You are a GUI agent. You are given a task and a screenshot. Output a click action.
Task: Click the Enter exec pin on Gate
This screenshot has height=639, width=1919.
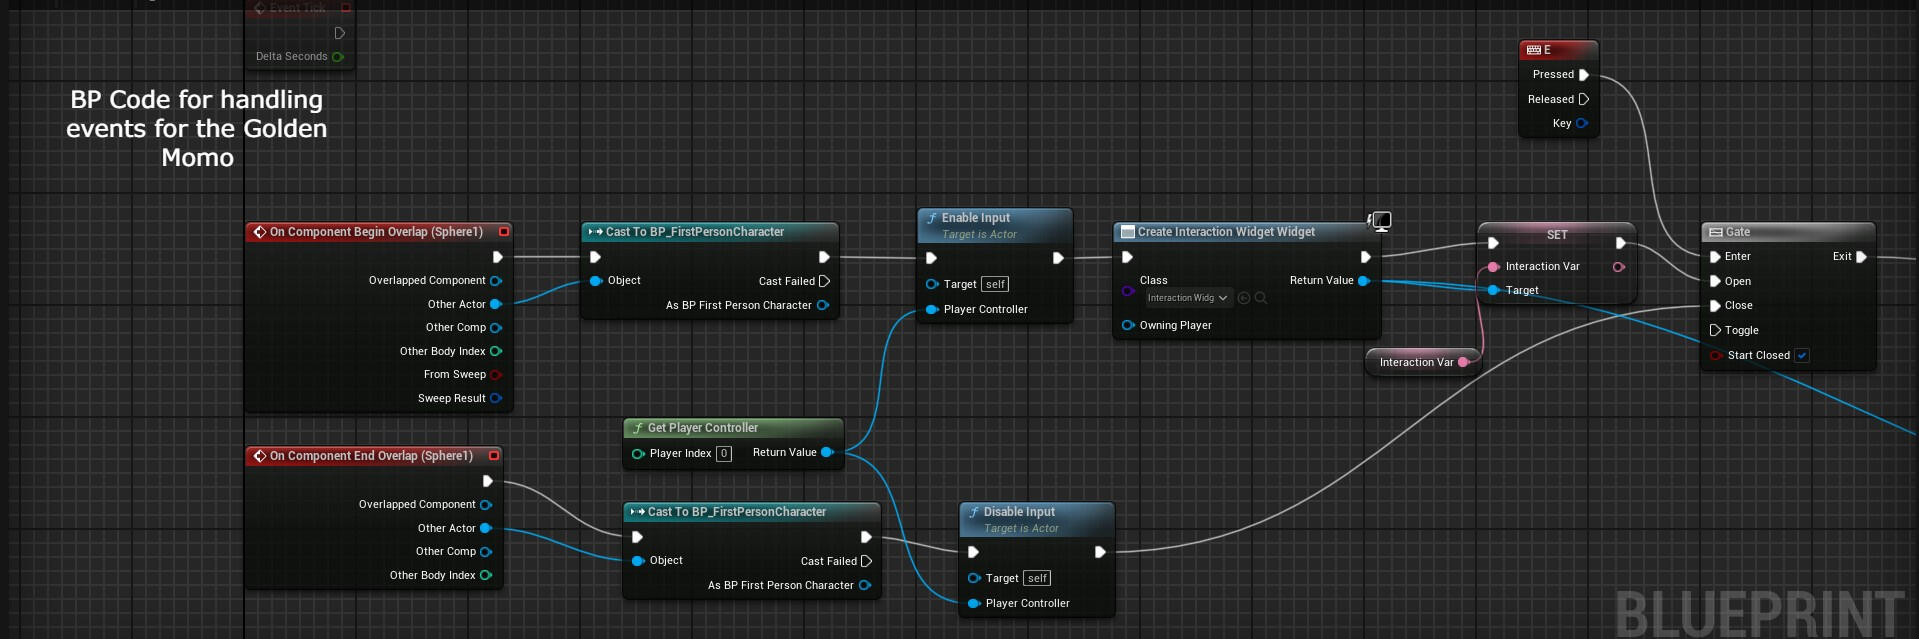(x=1715, y=257)
